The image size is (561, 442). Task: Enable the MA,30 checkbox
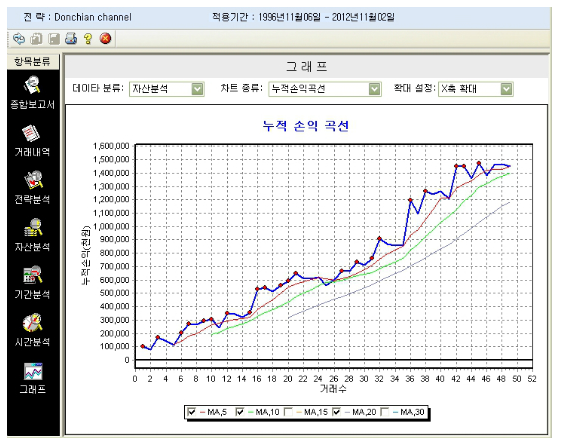tap(385, 412)
